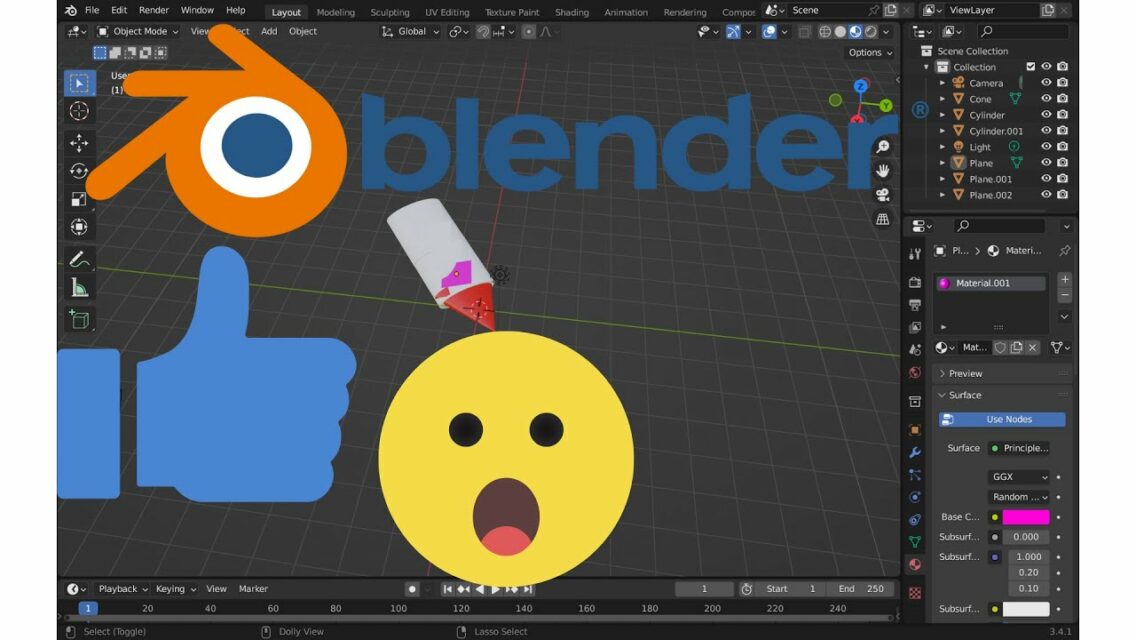Add a material slot with plus button
The image size is (1136, 640).
[x=1065, y=279]
